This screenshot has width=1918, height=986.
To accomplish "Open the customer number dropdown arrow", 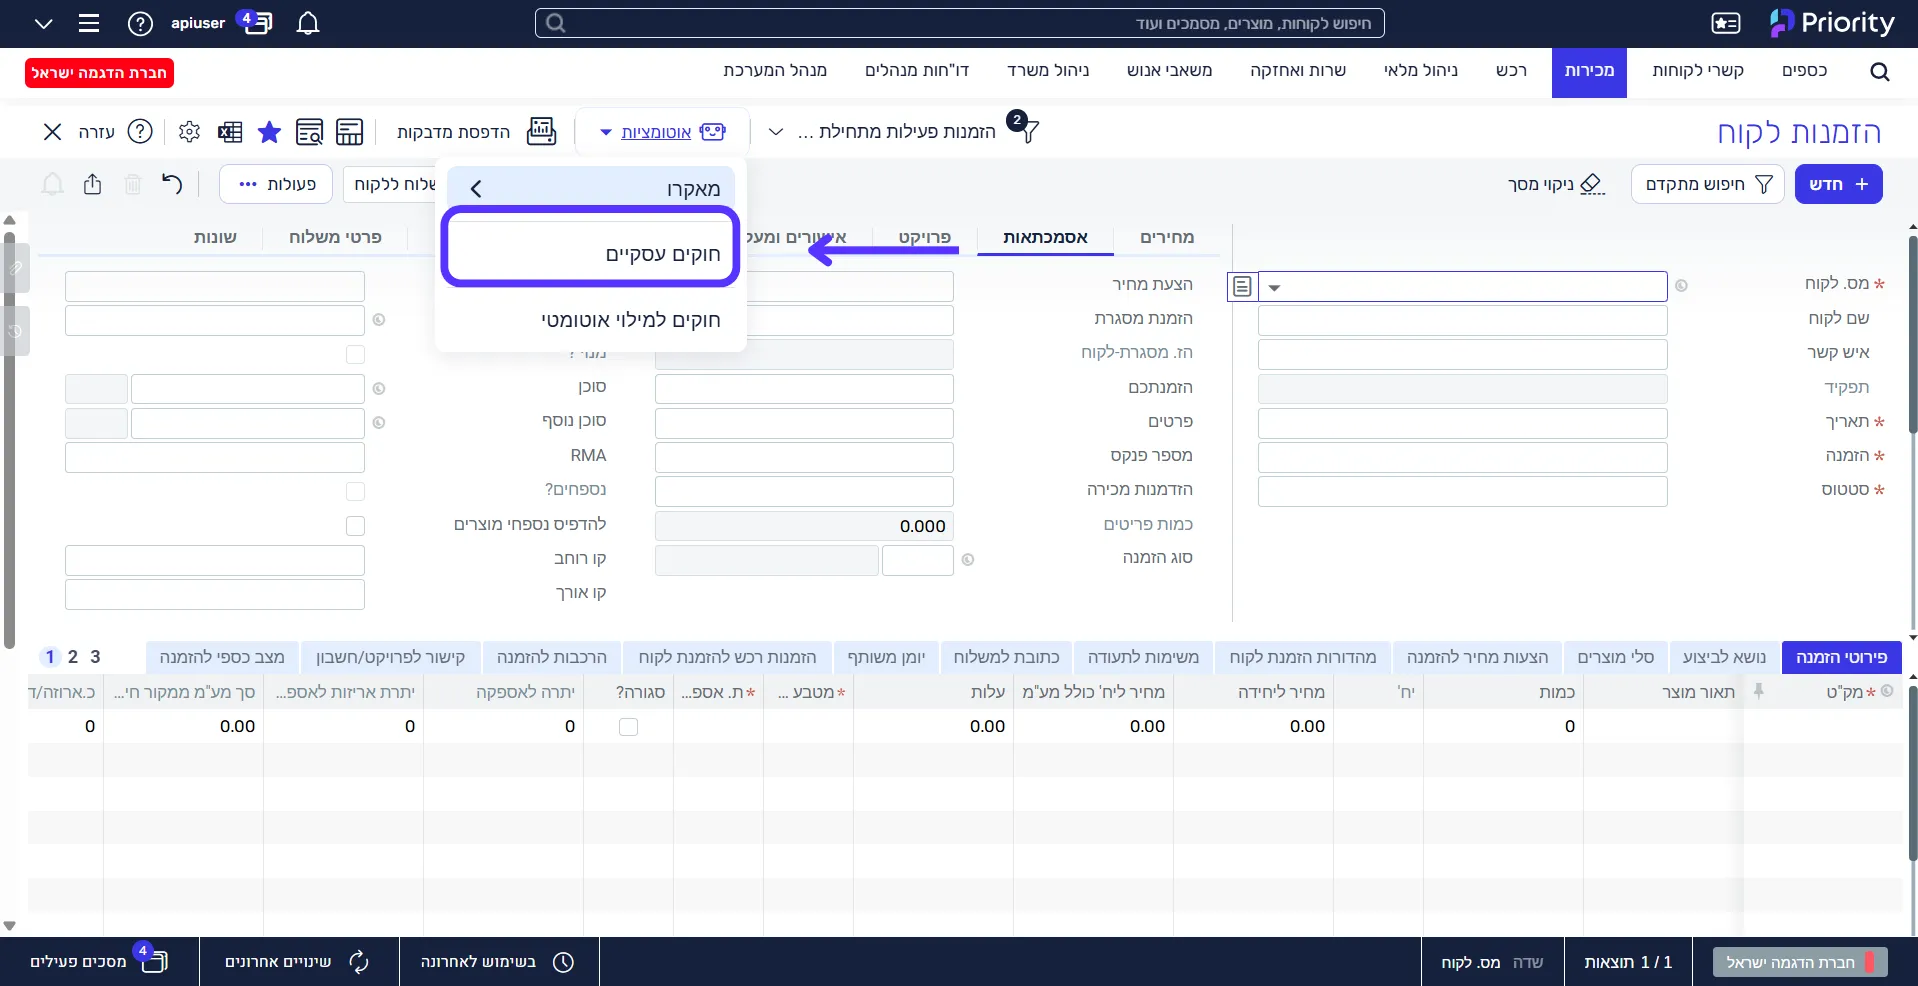I will click(1274, 287).
